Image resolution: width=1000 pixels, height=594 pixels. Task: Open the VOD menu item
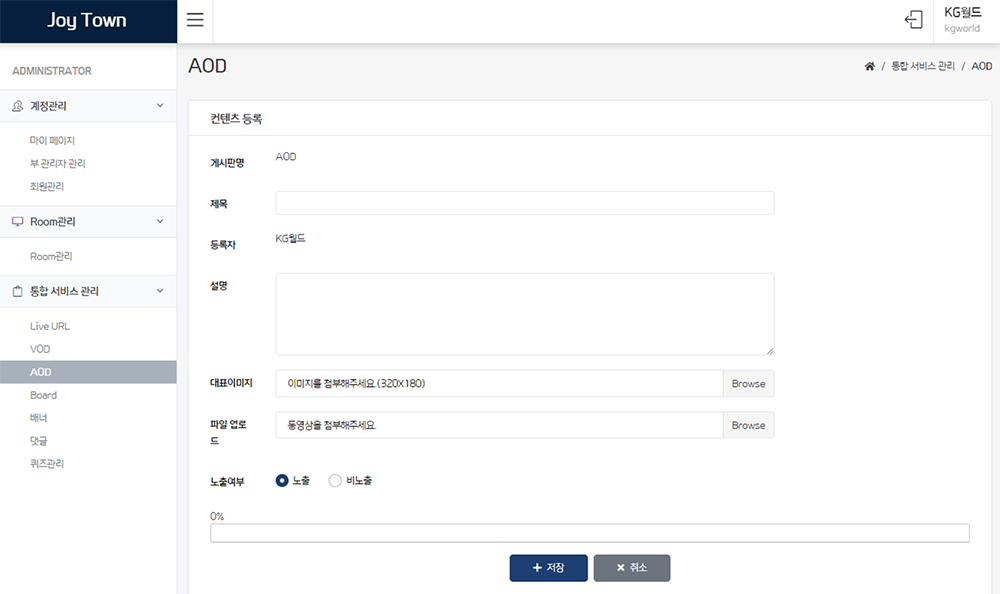click(40, 349)
